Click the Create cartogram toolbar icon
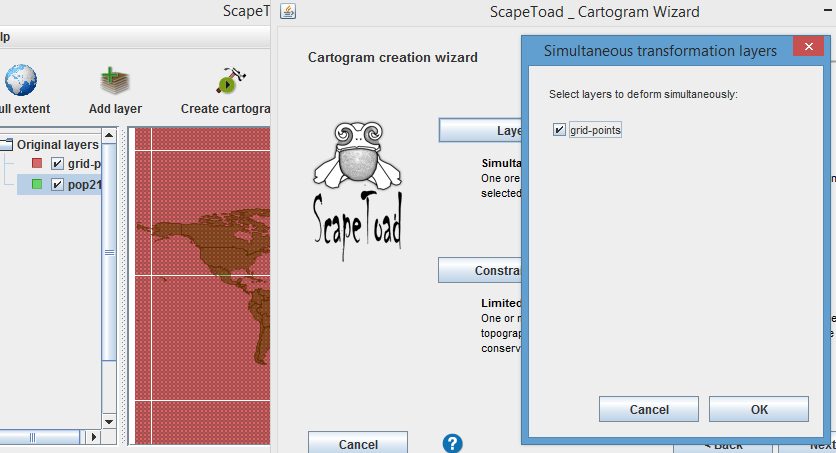 pyautogui.click(x=230, y=80)
